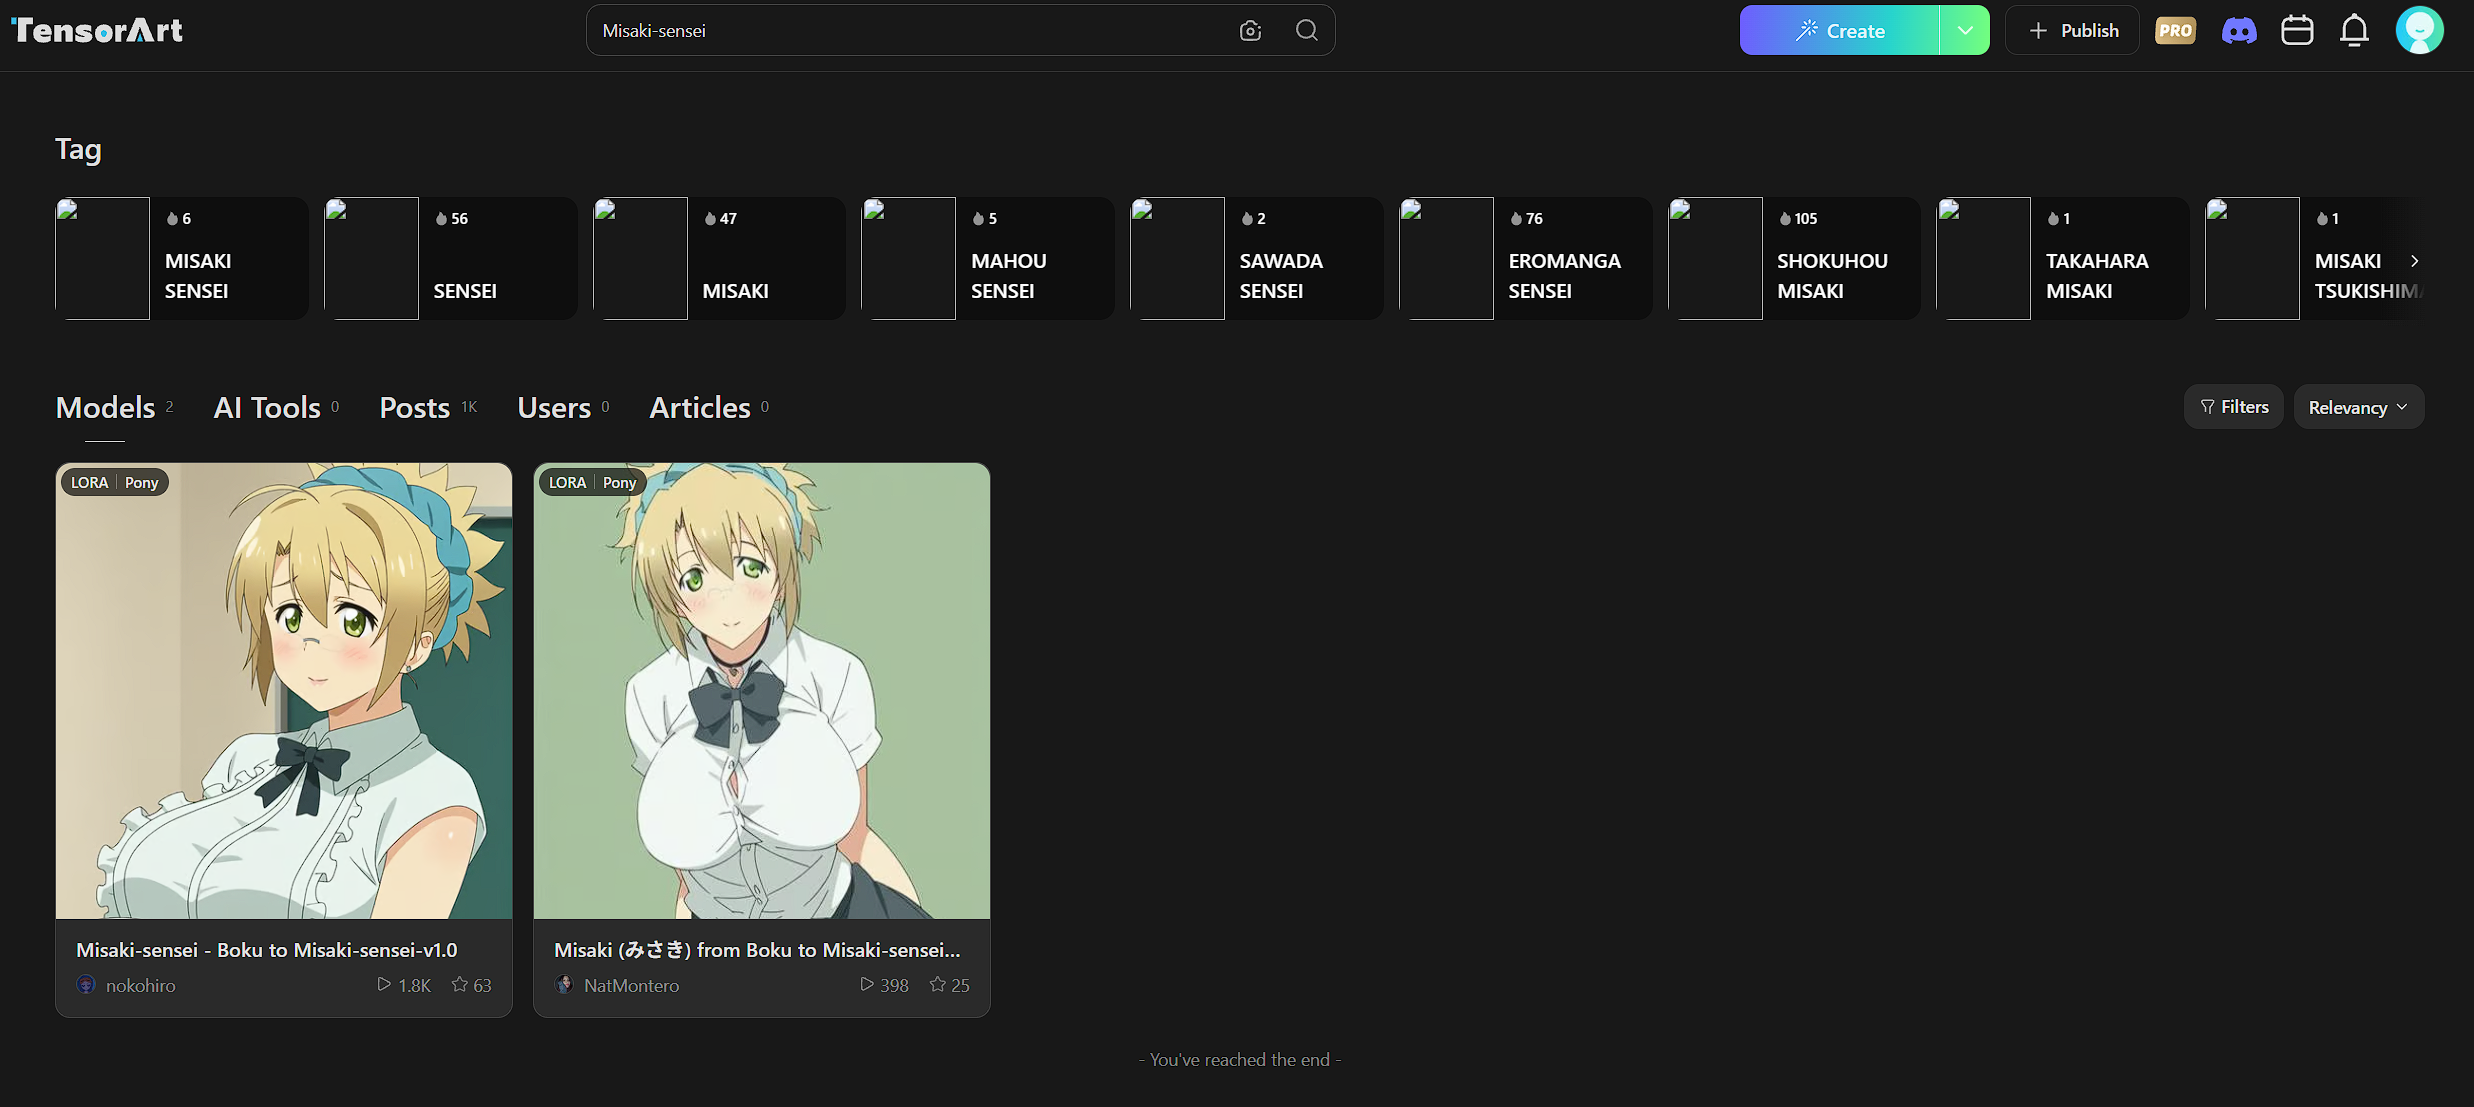The height and width of the screenshot is (1107, 2474).
Task: Open the user profile avatar
Action: (x=2420, y=30)
